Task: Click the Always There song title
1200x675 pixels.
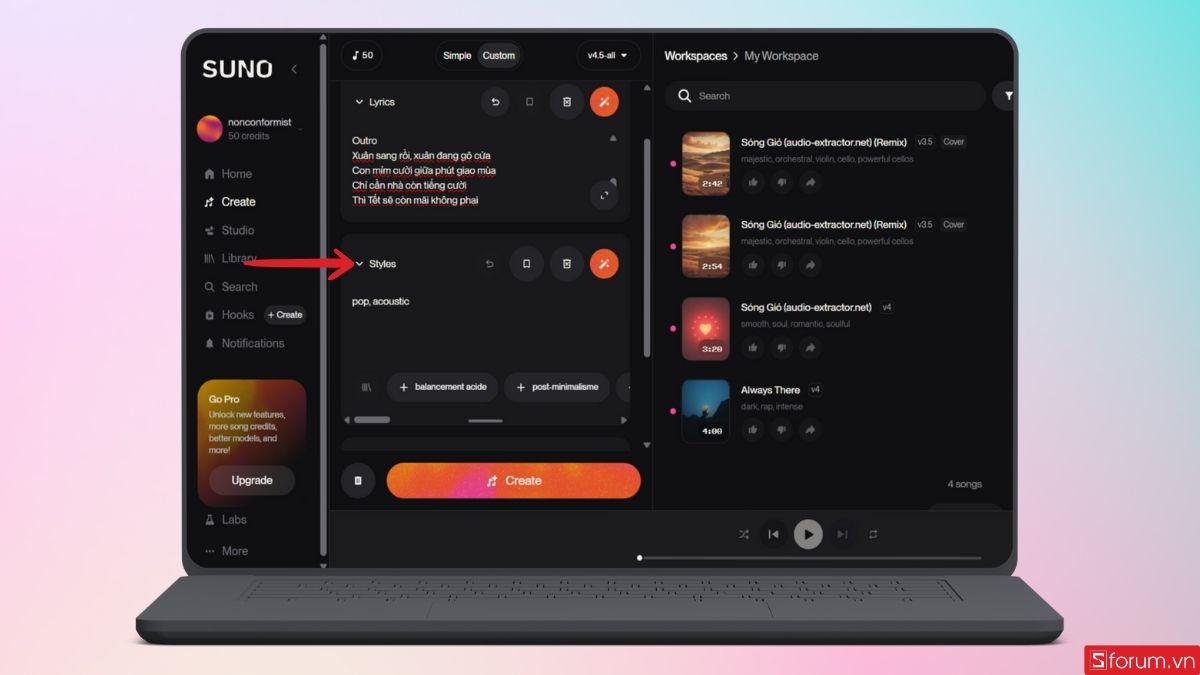Action: (770, 390)
